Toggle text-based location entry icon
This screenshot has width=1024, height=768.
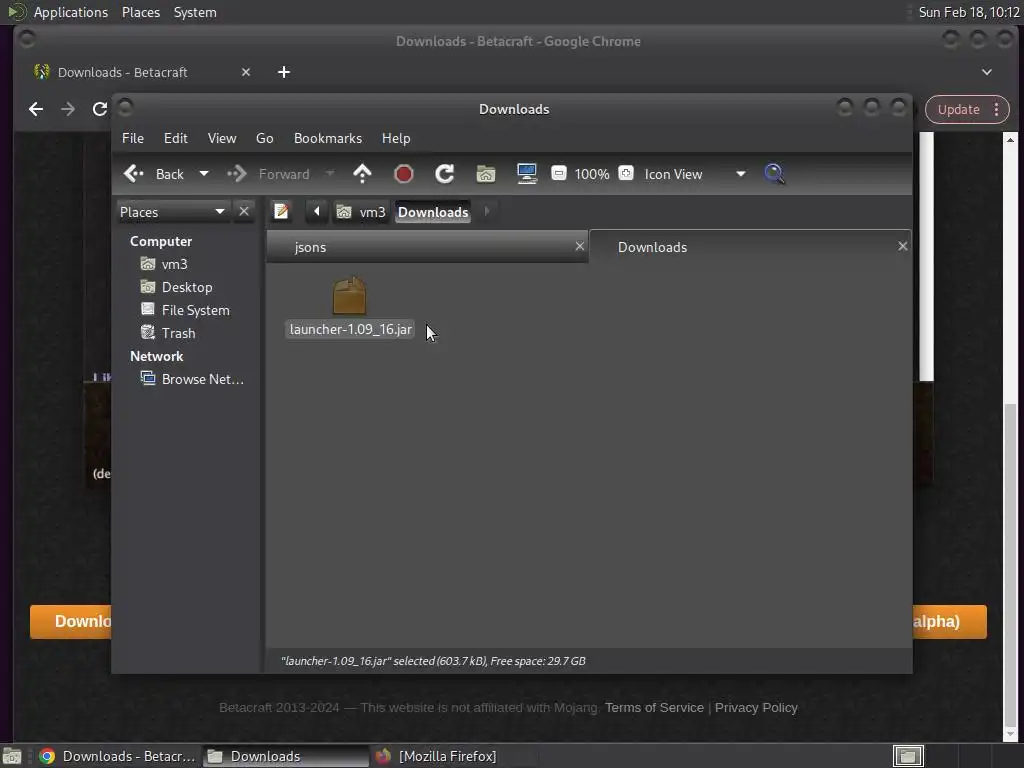[x=281, y=212]
